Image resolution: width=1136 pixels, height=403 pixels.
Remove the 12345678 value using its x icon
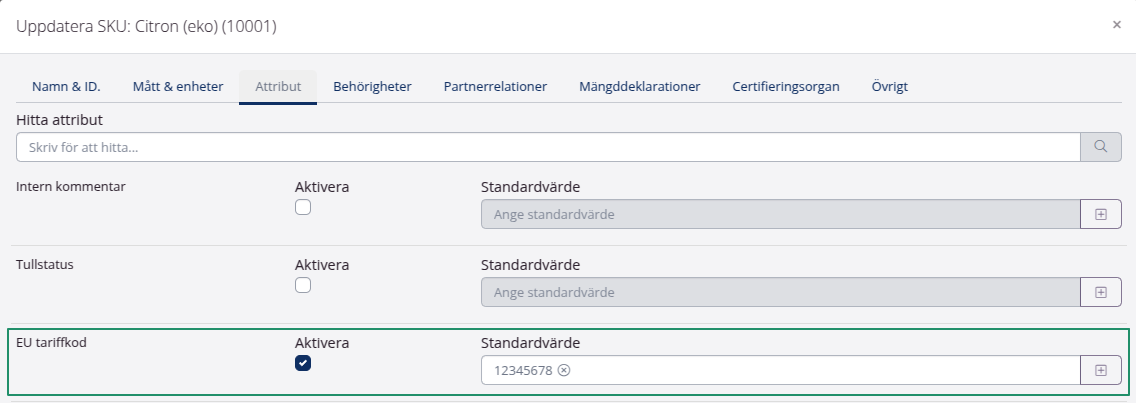tap(564, 370)
